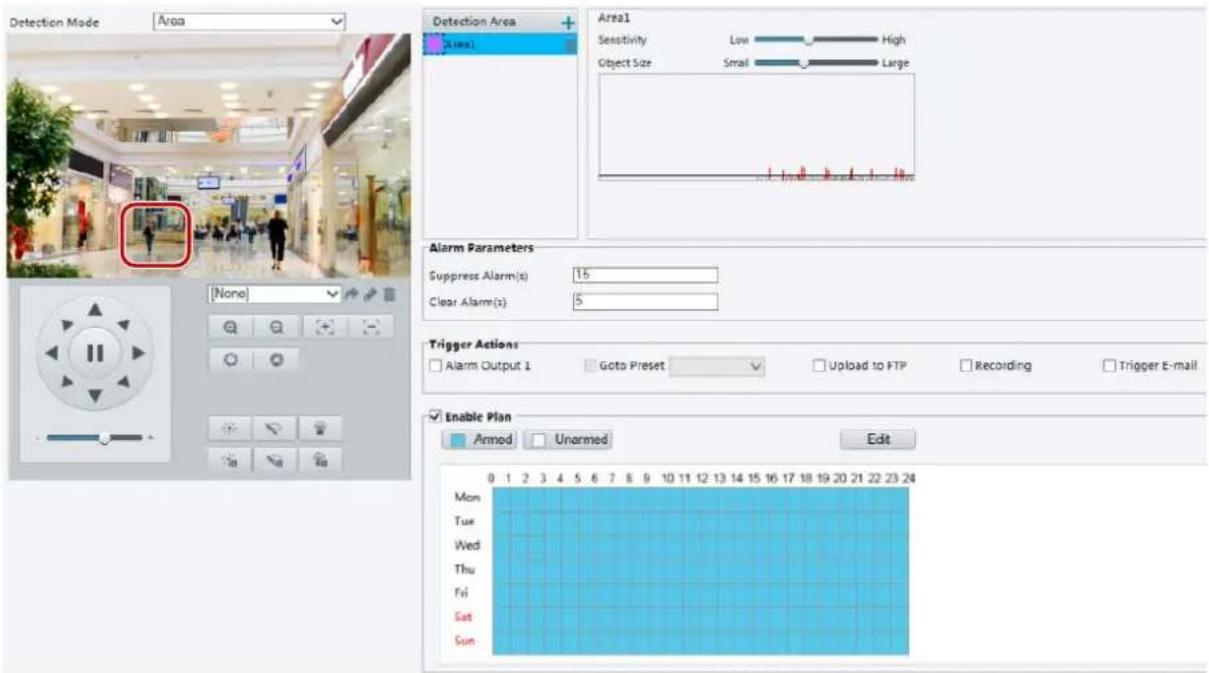Image resolution: width=1209 pixels, height=673 pixels.
Task: Go to the selected preset arrow icon
Action: (353, 295)
